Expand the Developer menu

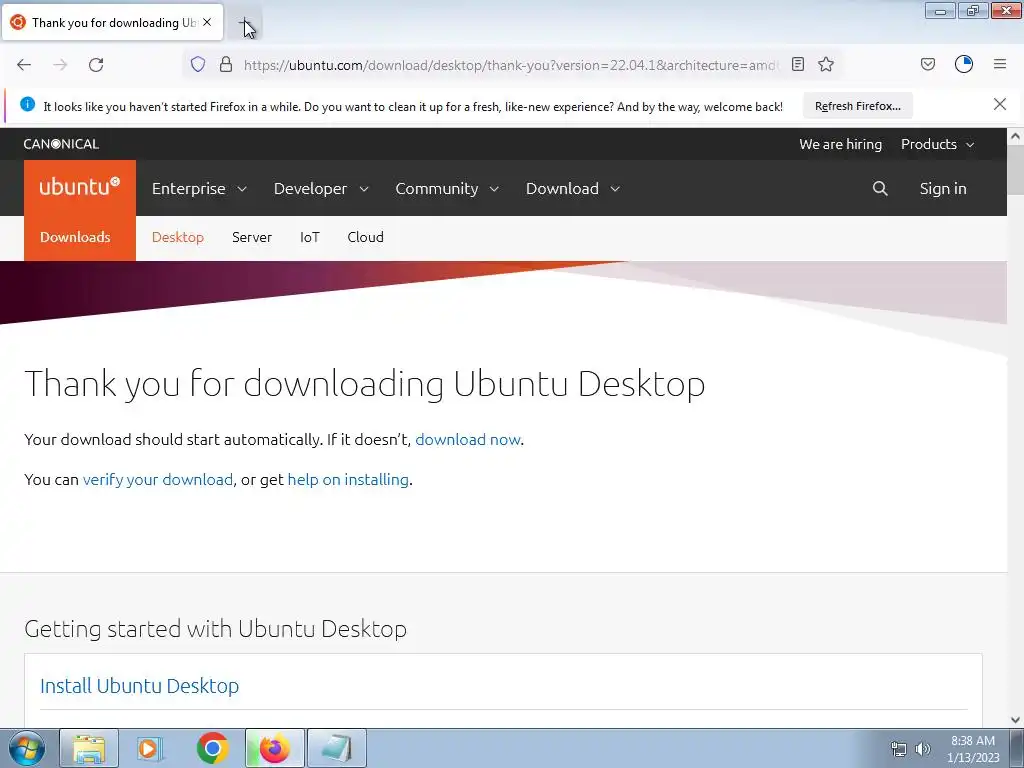click(321, 188)
